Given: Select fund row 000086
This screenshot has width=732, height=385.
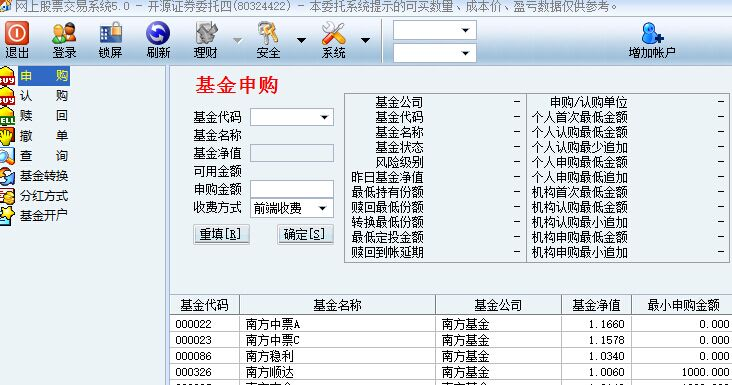Looking at the screenshot, I should pyautogui.click(x=451, y=356).
